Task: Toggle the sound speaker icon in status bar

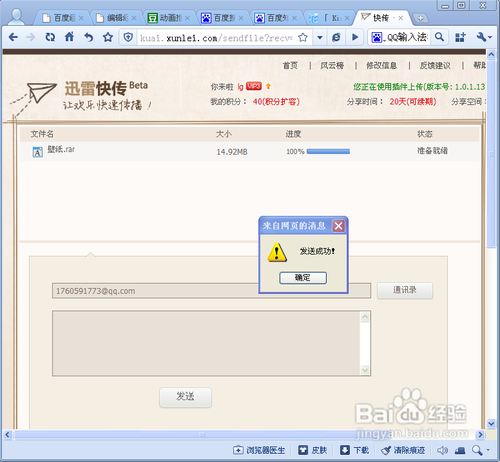Action: pyautogui.click(x=442, y=450)
